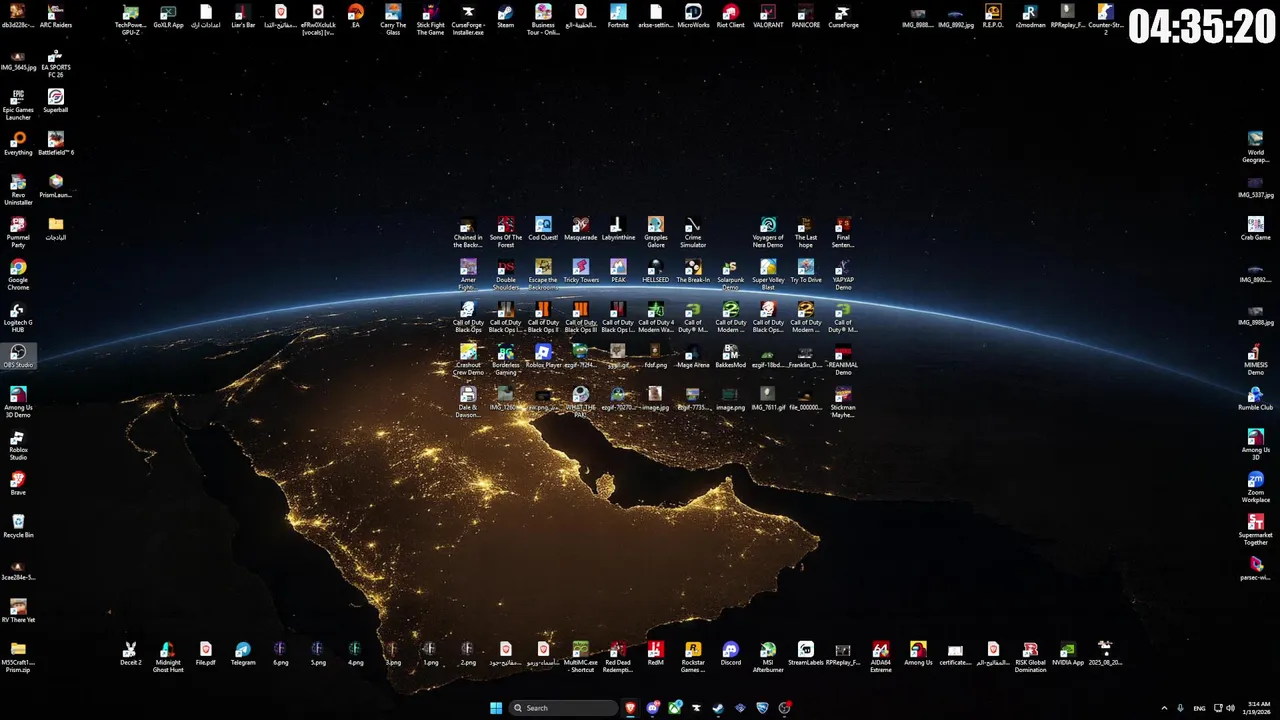Launch the VALORANT desktop icon
The width and height of the screenshot is (1280, 720).
[768, 15]
